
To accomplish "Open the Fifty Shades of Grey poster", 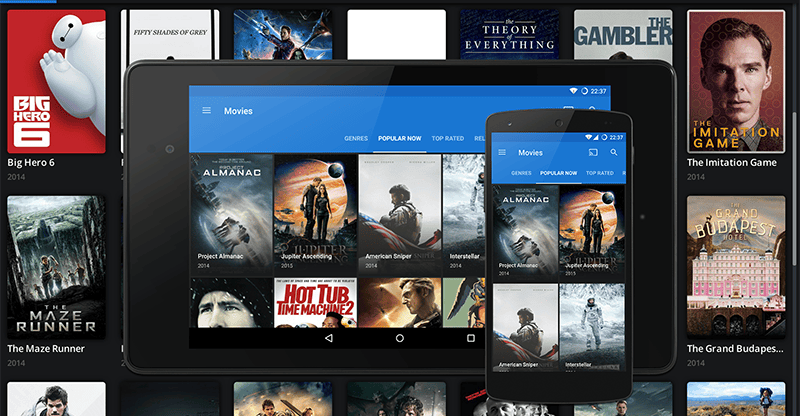I will (170, 35).
